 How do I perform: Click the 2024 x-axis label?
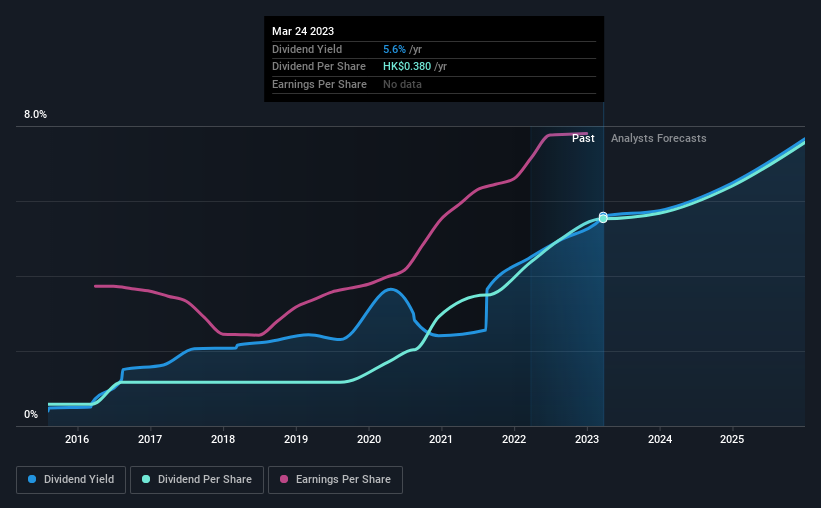(660, 439)
